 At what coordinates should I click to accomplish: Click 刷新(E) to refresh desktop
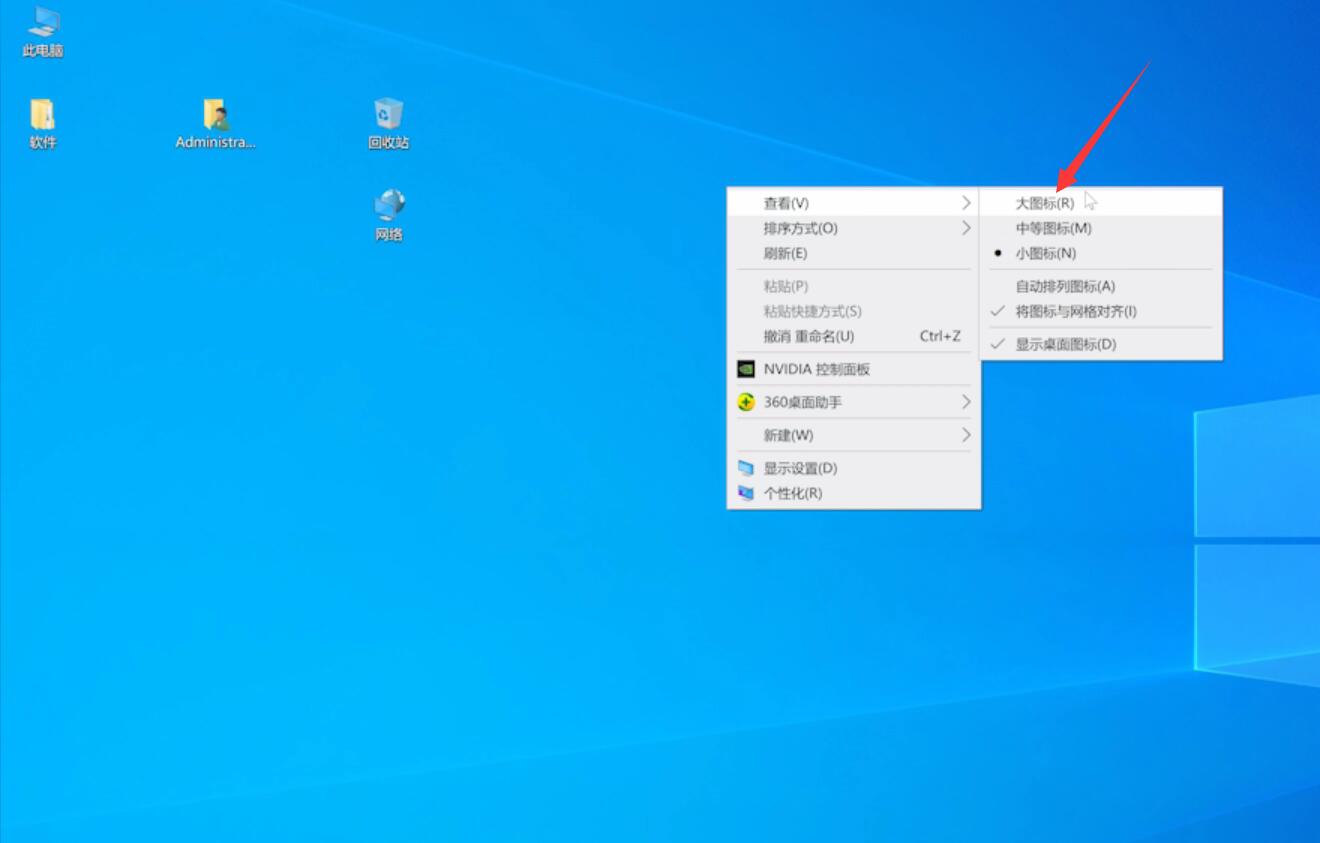[x=853, y=253]
